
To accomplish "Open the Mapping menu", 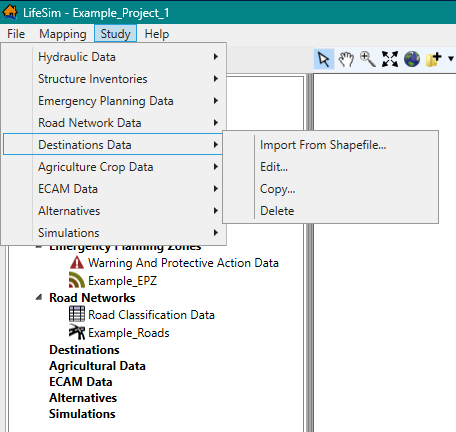I will coord(63,34).
